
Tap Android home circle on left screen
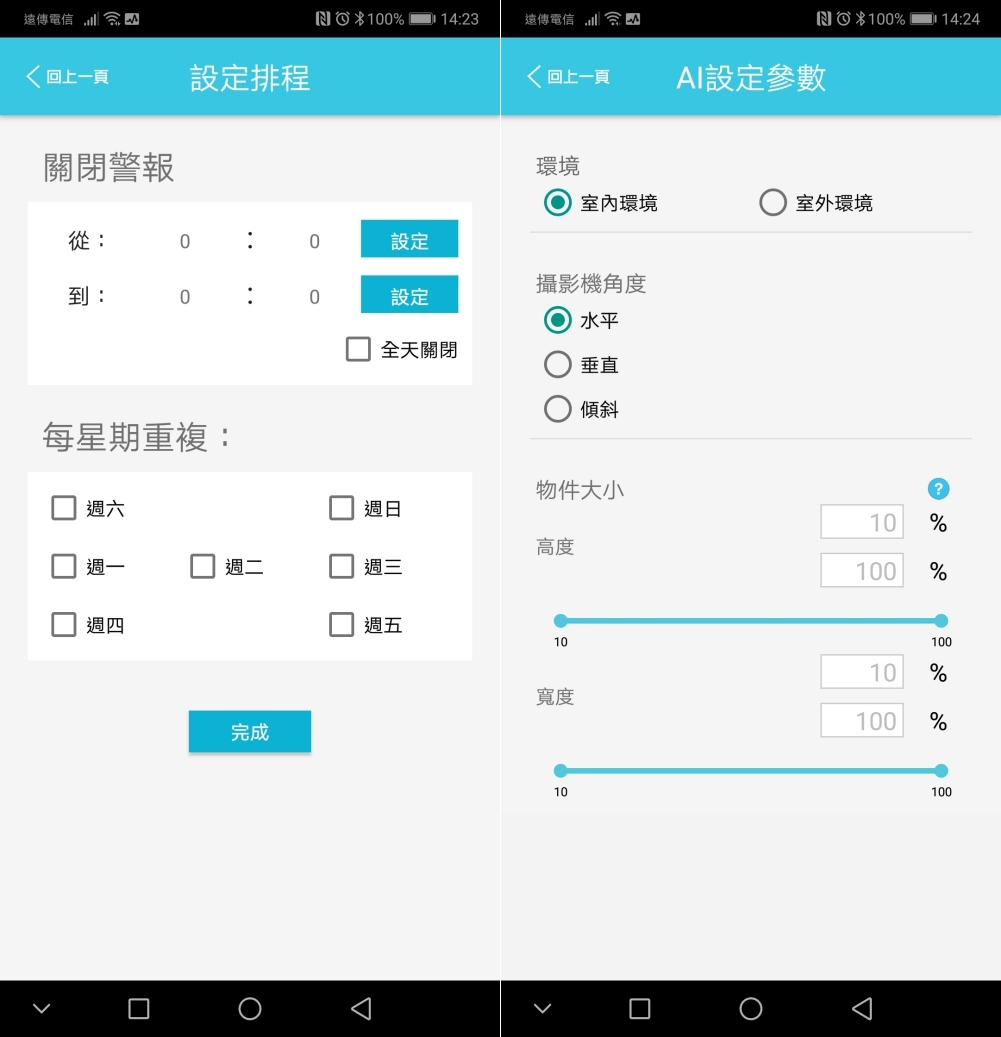[250, 1009]
